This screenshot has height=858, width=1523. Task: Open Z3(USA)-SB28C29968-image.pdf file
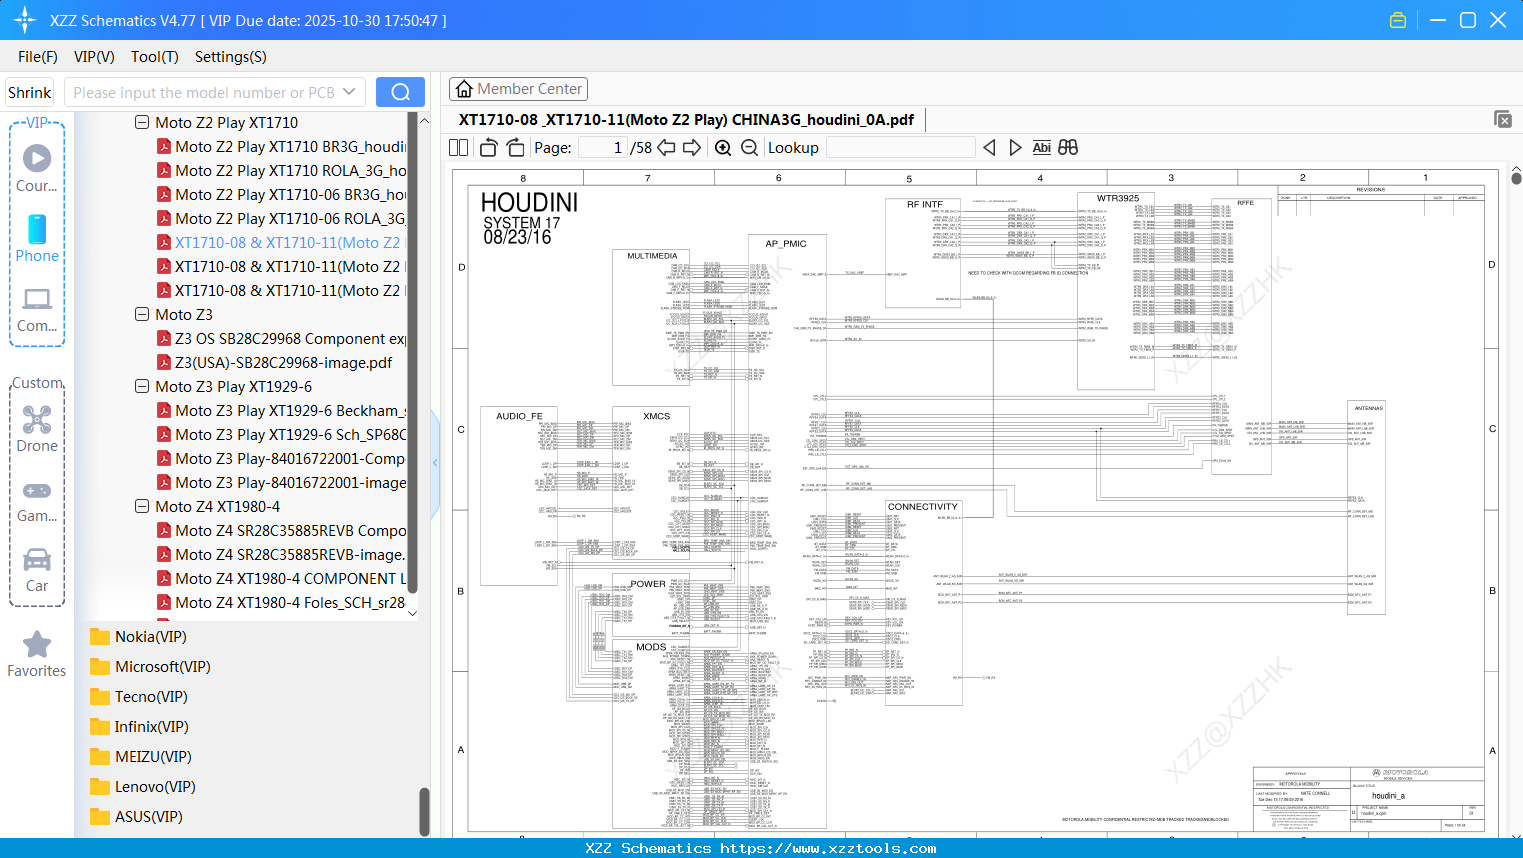pos(283,363)
